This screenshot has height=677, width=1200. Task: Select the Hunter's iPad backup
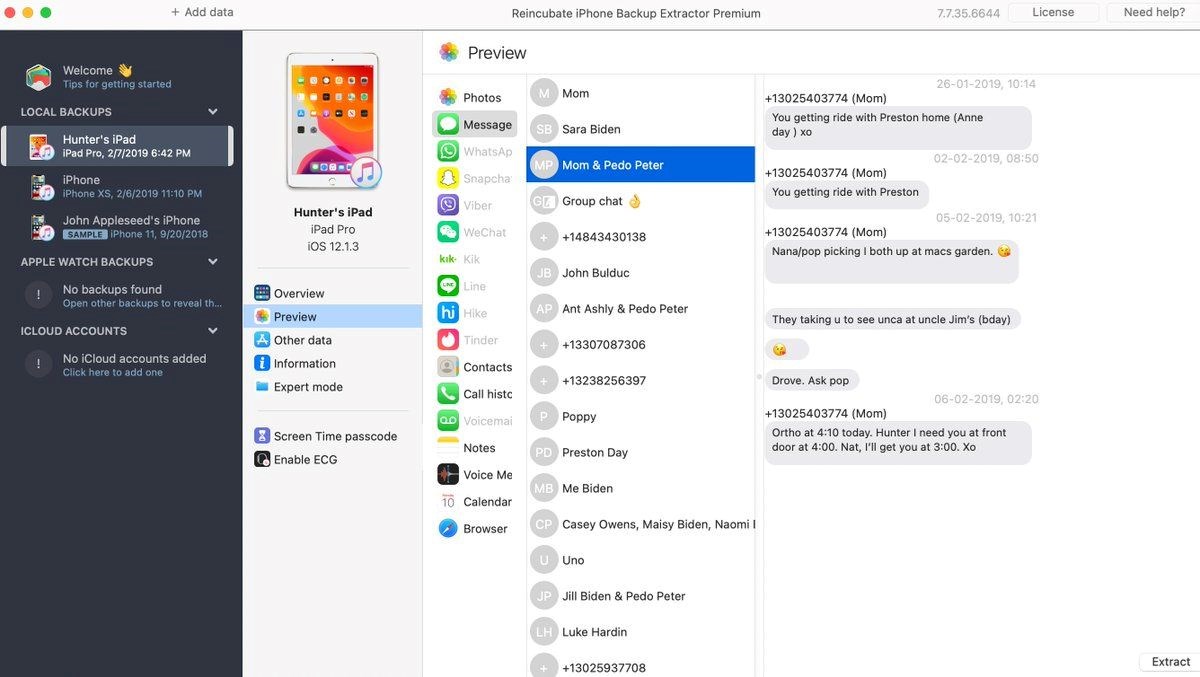tap(117, 146)
